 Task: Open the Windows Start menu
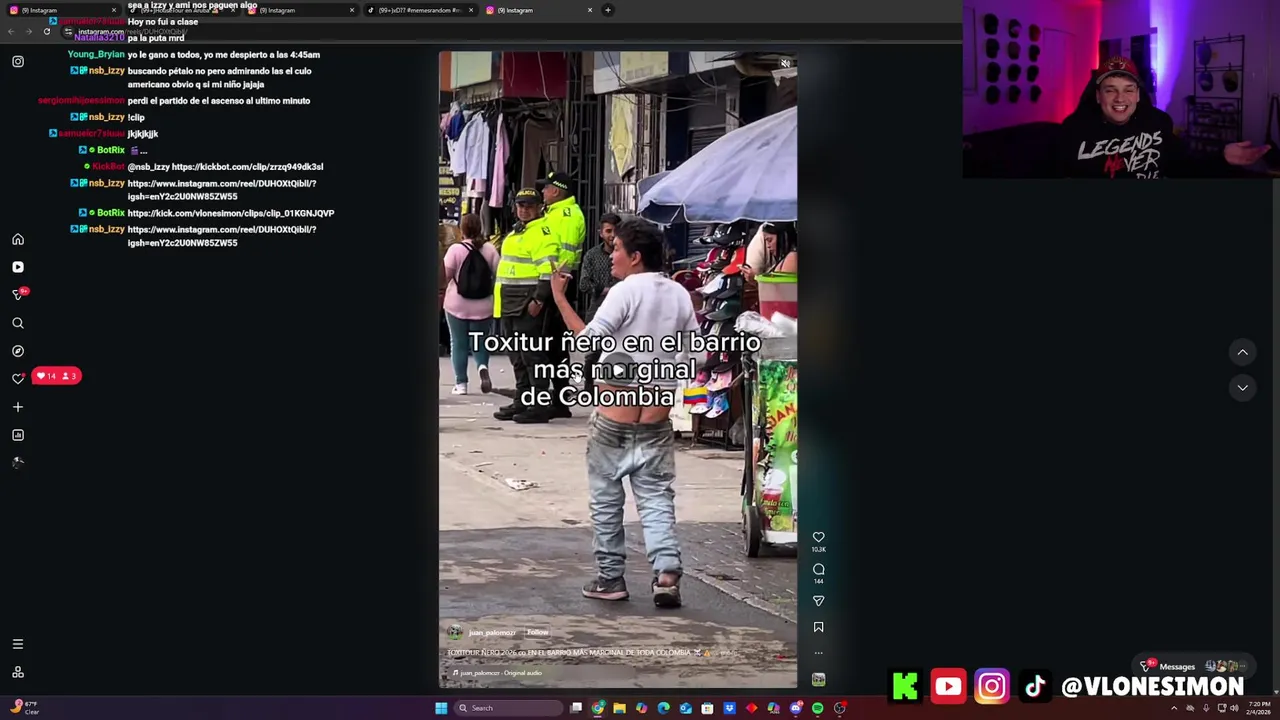coord(440,708)
